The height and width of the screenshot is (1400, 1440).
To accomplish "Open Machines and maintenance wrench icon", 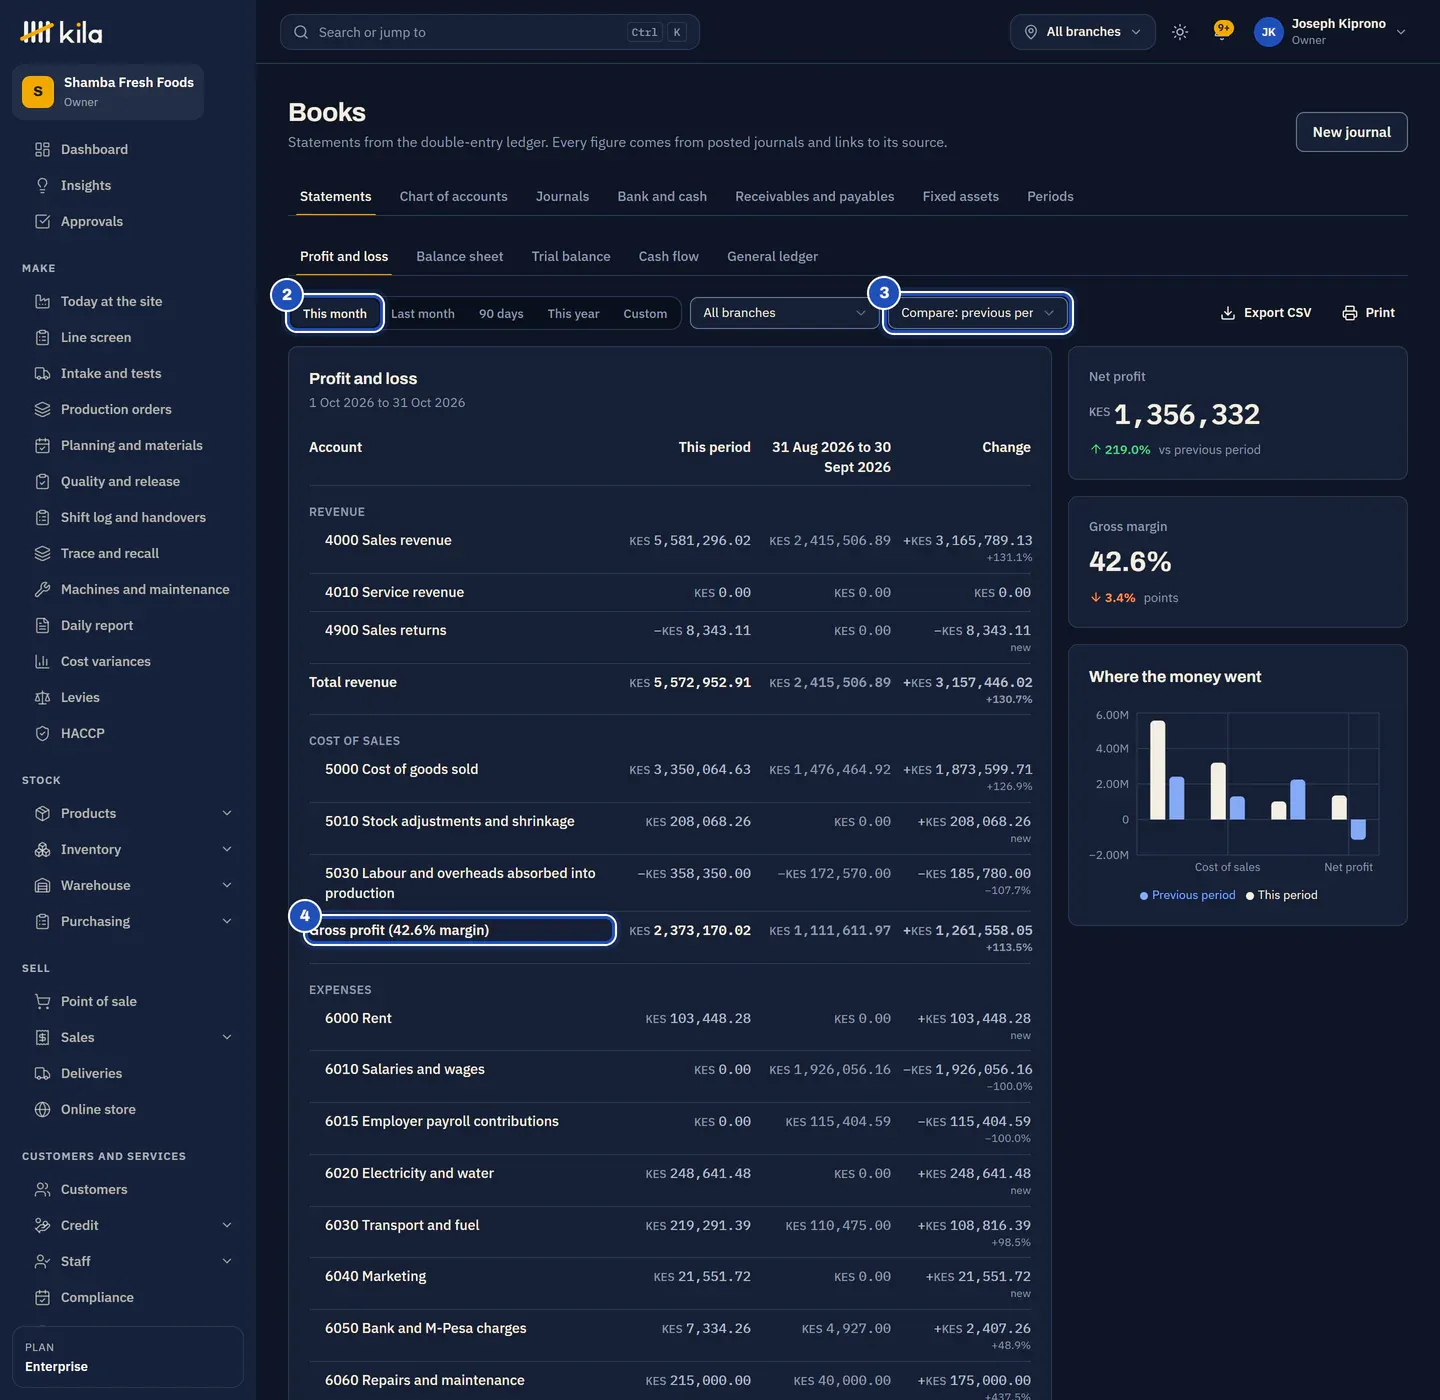I will (x=42, y=589).
